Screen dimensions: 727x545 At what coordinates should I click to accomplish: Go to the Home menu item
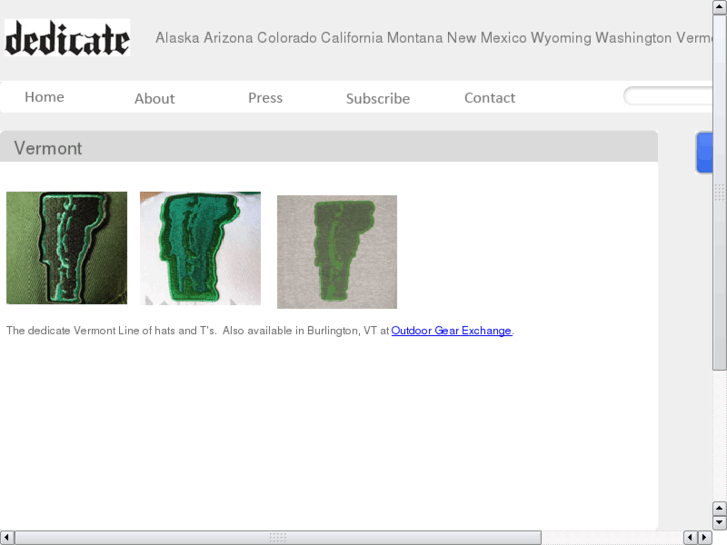45,97
